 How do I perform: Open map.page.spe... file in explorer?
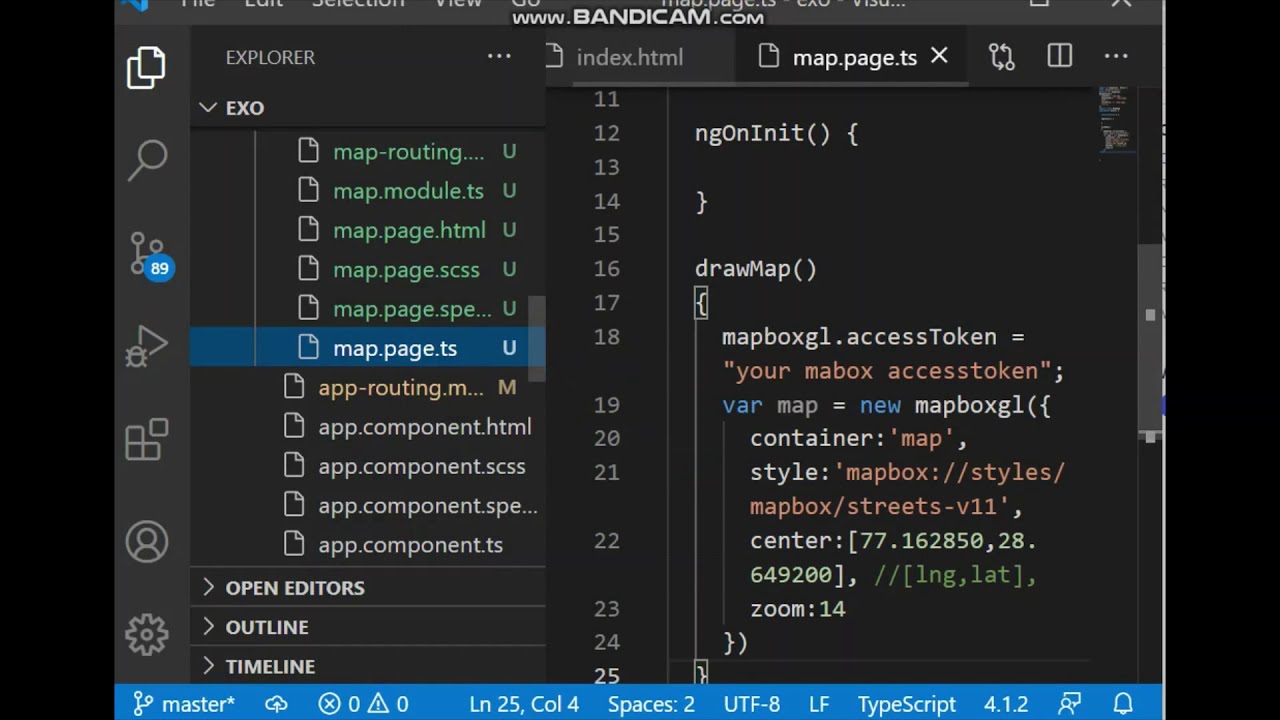(x=412, y=309)
